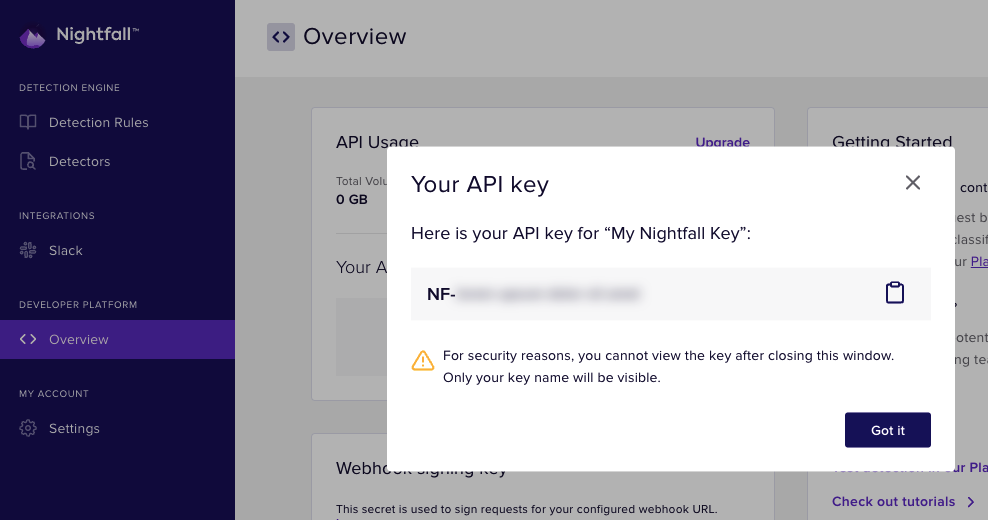The width and height of the screenshot is (988, 520).
Task: Click the webhook secret description text
Action: pyautogui.click(x=526, y=509)
